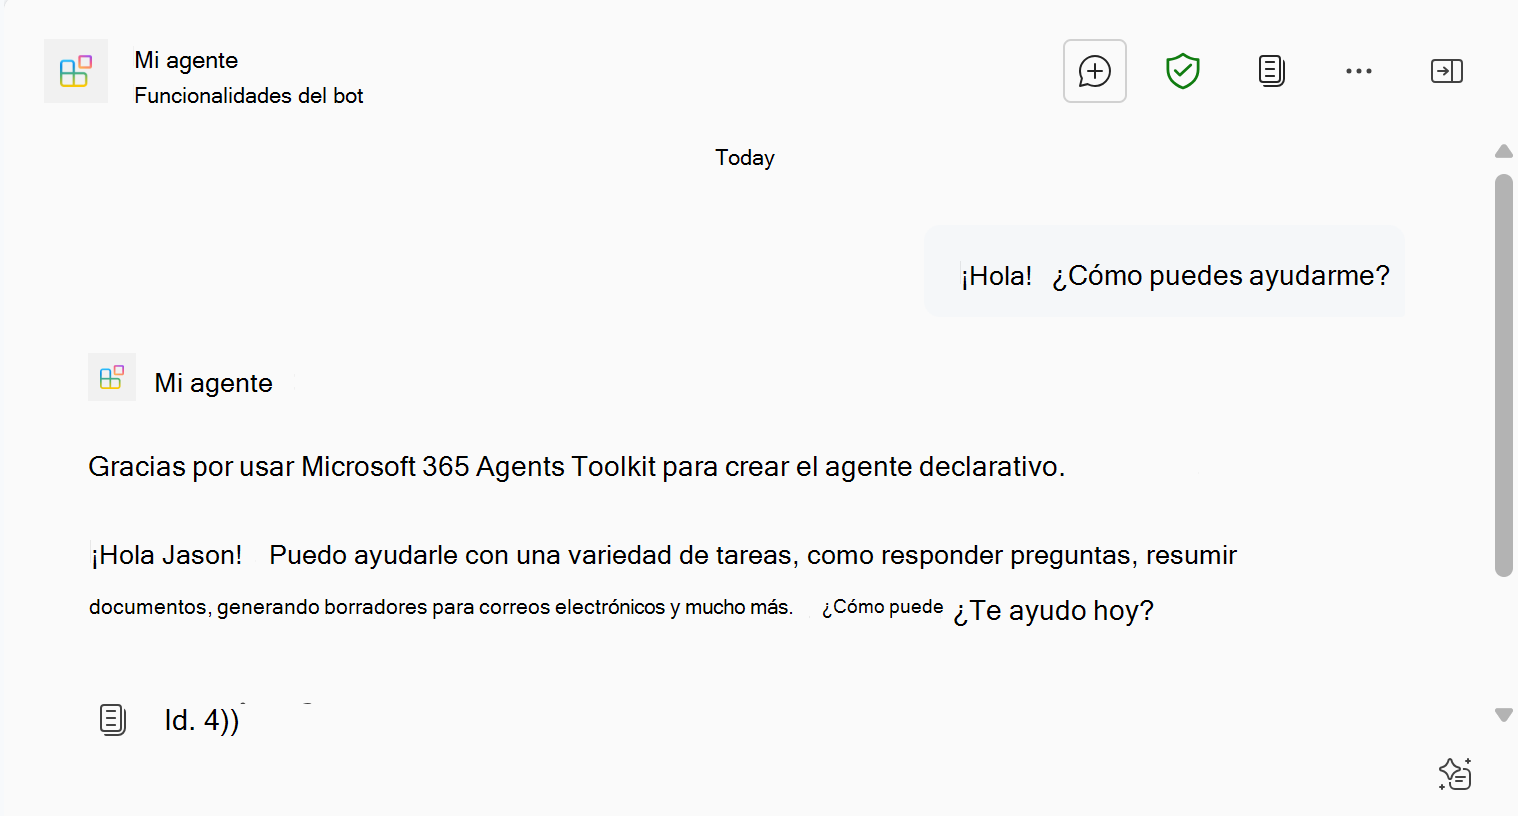Image resolution: width=1518 pixels, height=816 pixels.
Task: Click the 'Gracias por usar Microsoft 365 Agents Toolkit' line
Action: [577, 467]
